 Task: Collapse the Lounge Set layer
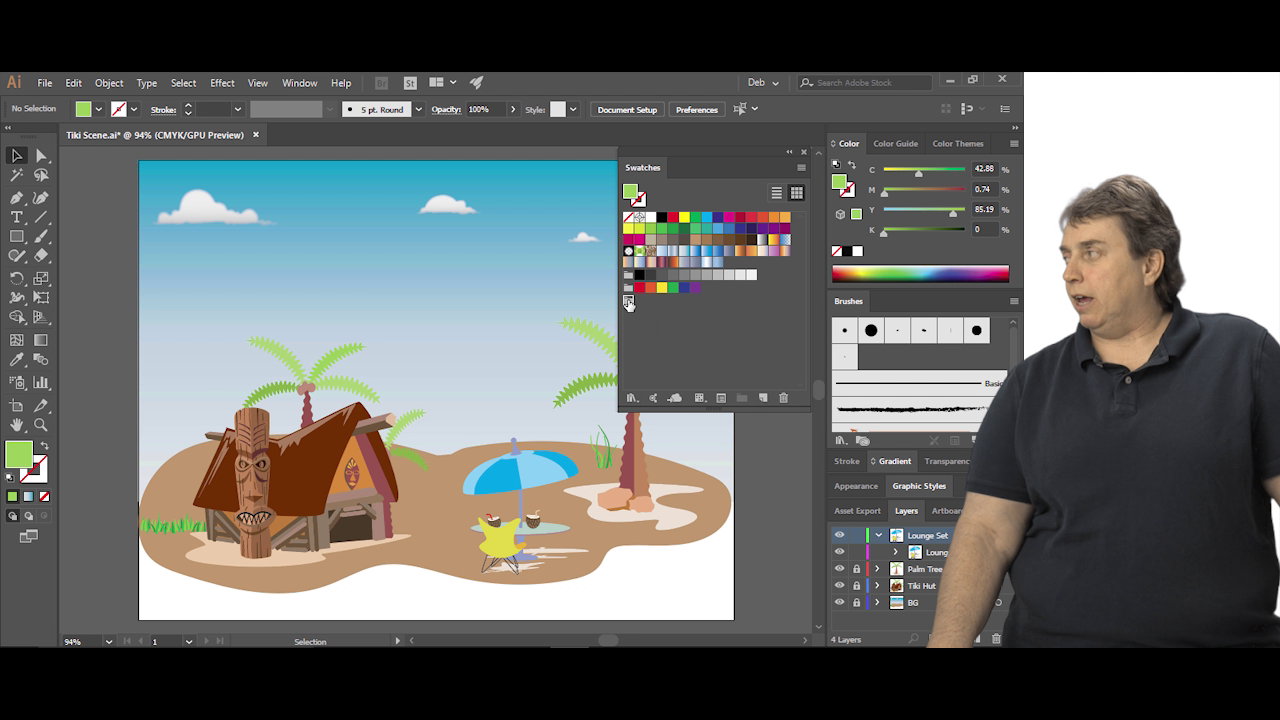point(878,535)
